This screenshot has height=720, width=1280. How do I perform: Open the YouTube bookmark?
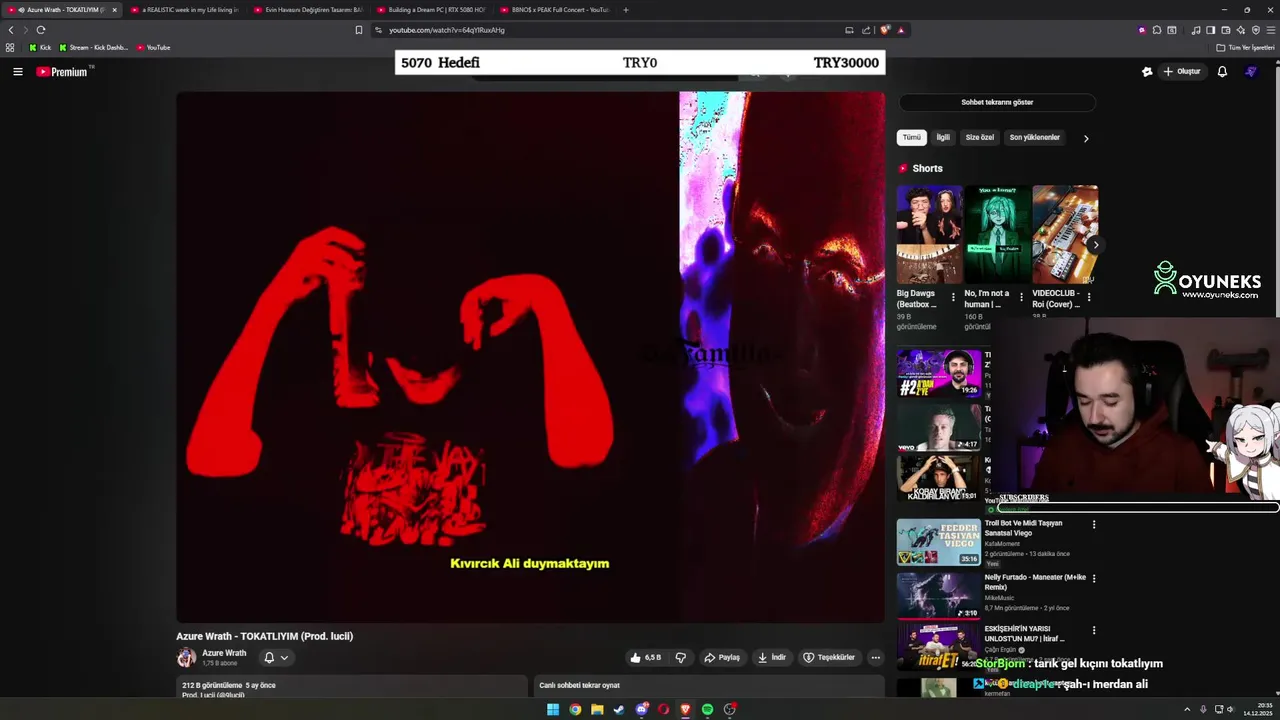point(153,47)
